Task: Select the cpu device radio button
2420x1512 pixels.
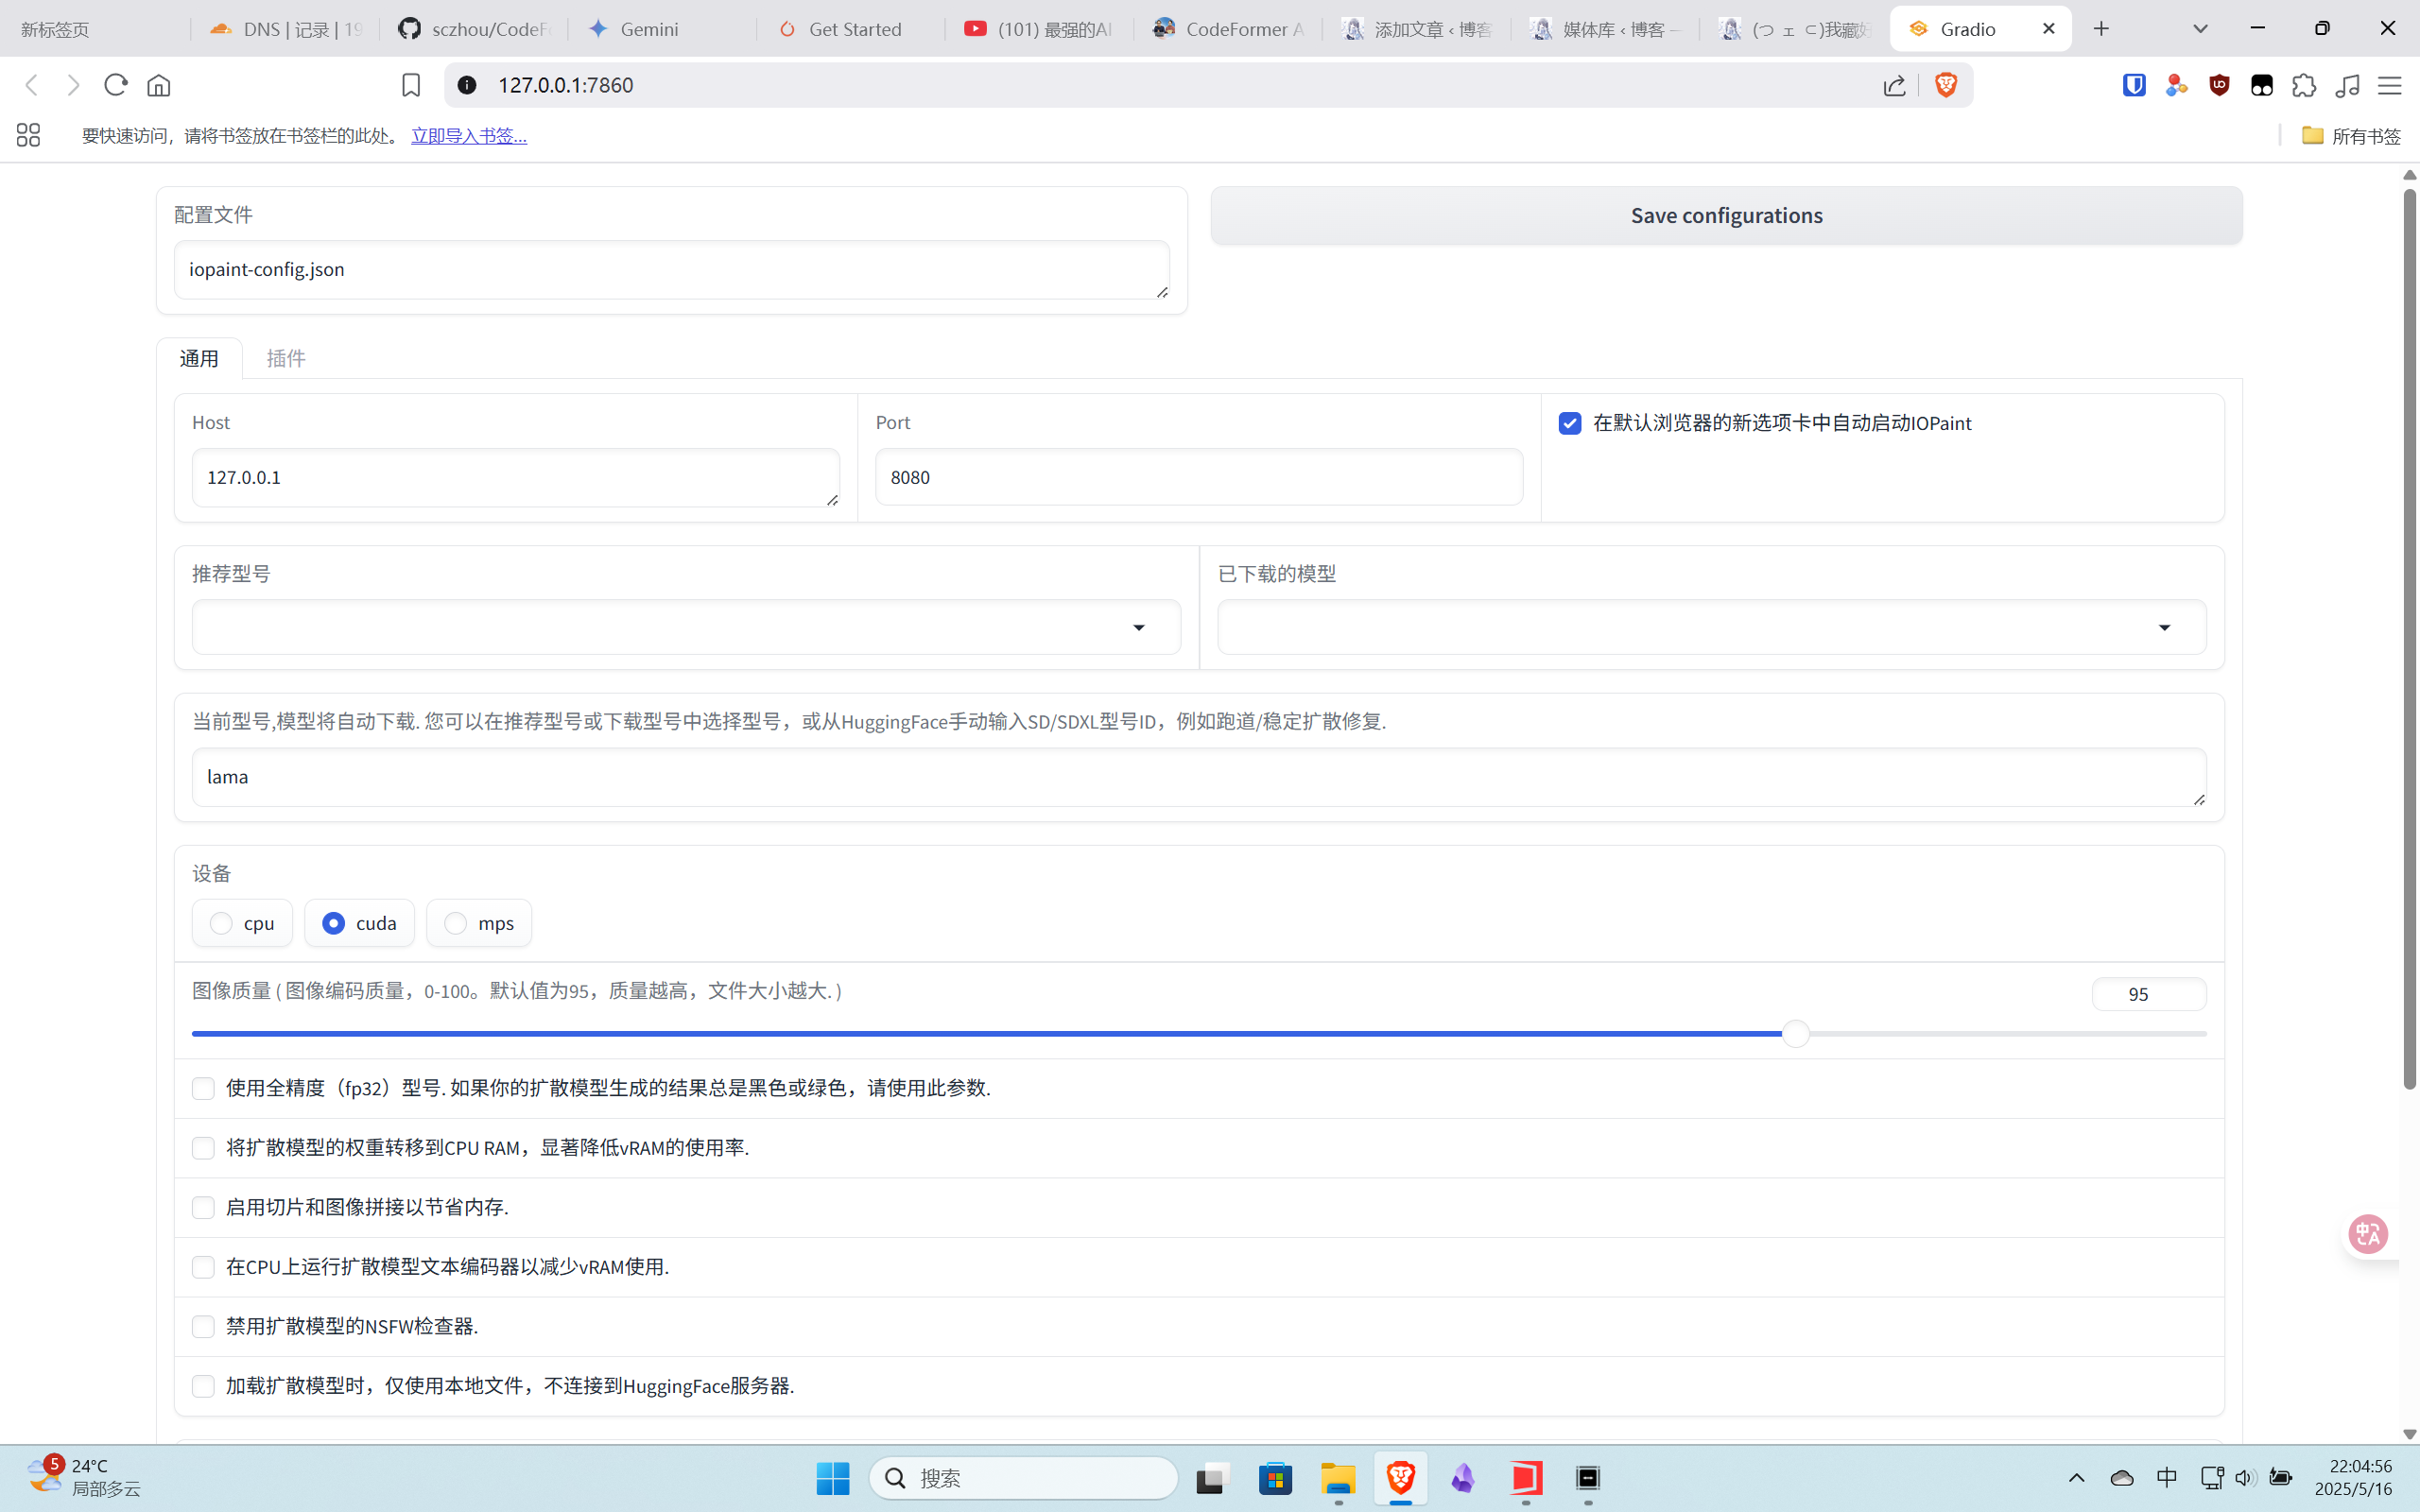Action: (222, 923)
